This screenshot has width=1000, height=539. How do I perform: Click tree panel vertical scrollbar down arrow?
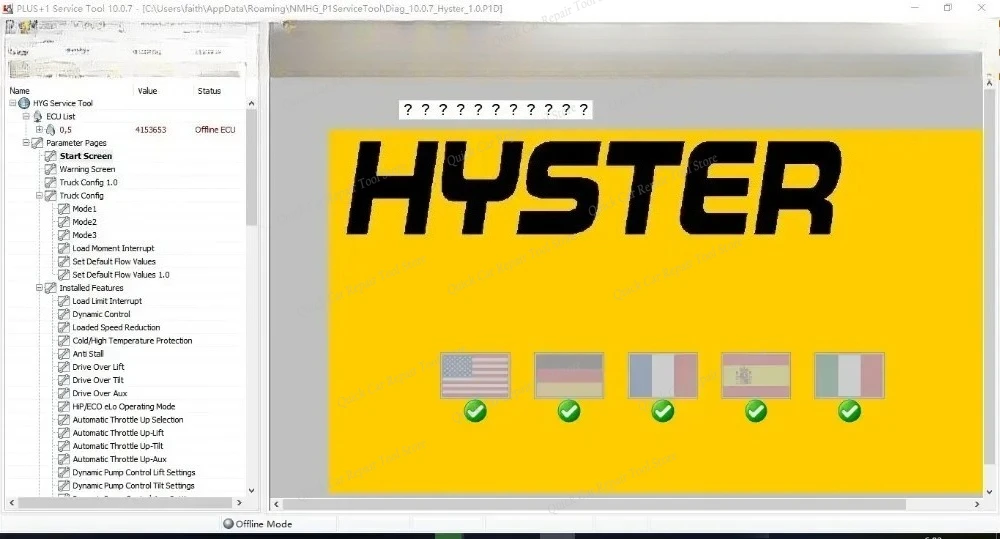251,491
